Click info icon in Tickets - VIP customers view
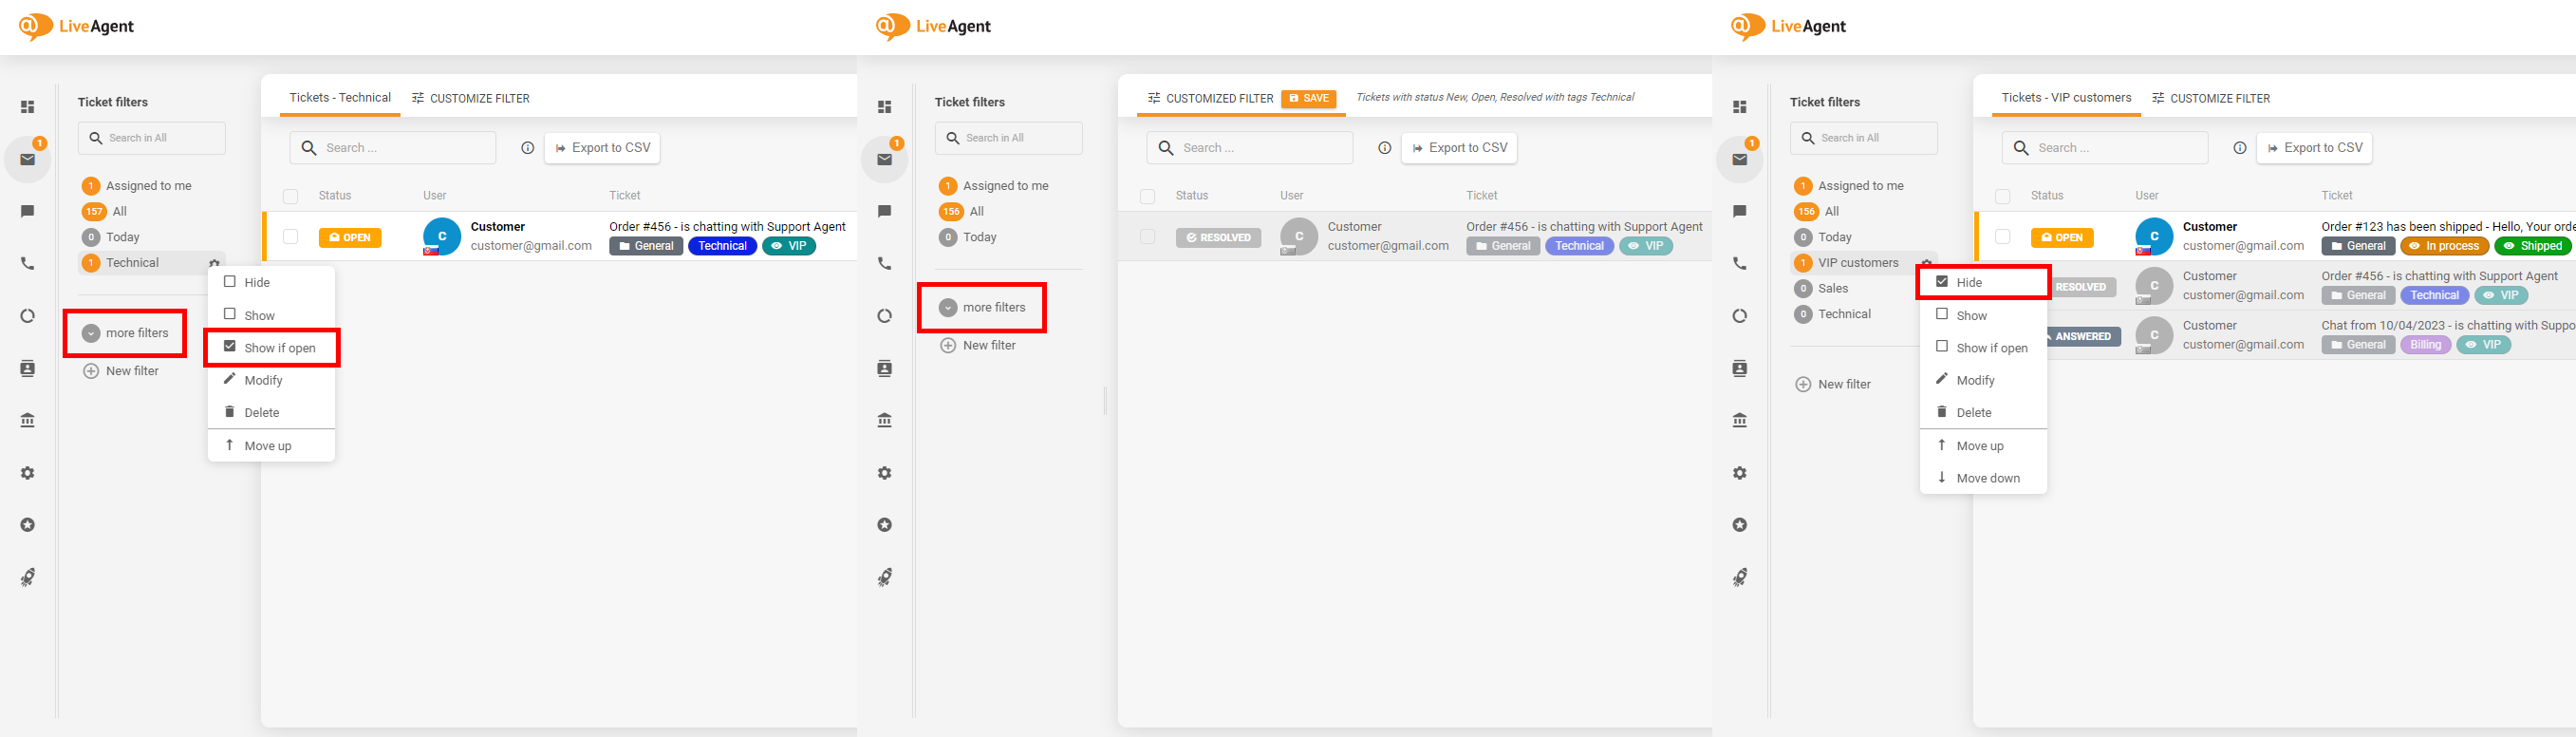The height and width of the screenshot is (737, 2576). click(2239, 148)
